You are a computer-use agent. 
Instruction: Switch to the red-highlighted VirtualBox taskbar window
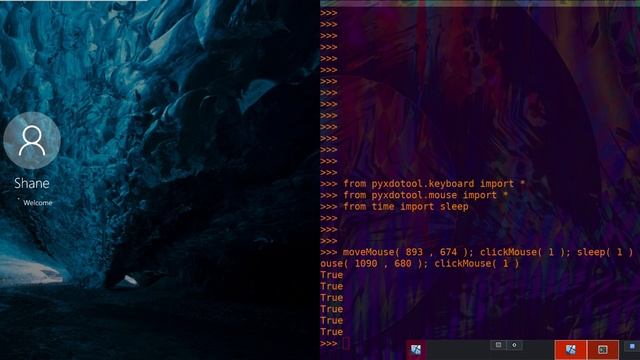point(571,350)
